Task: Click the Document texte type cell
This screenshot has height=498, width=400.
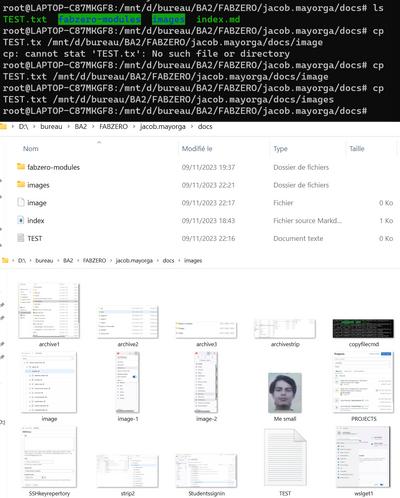Action: pyautogui.click(x=298, y=238)
